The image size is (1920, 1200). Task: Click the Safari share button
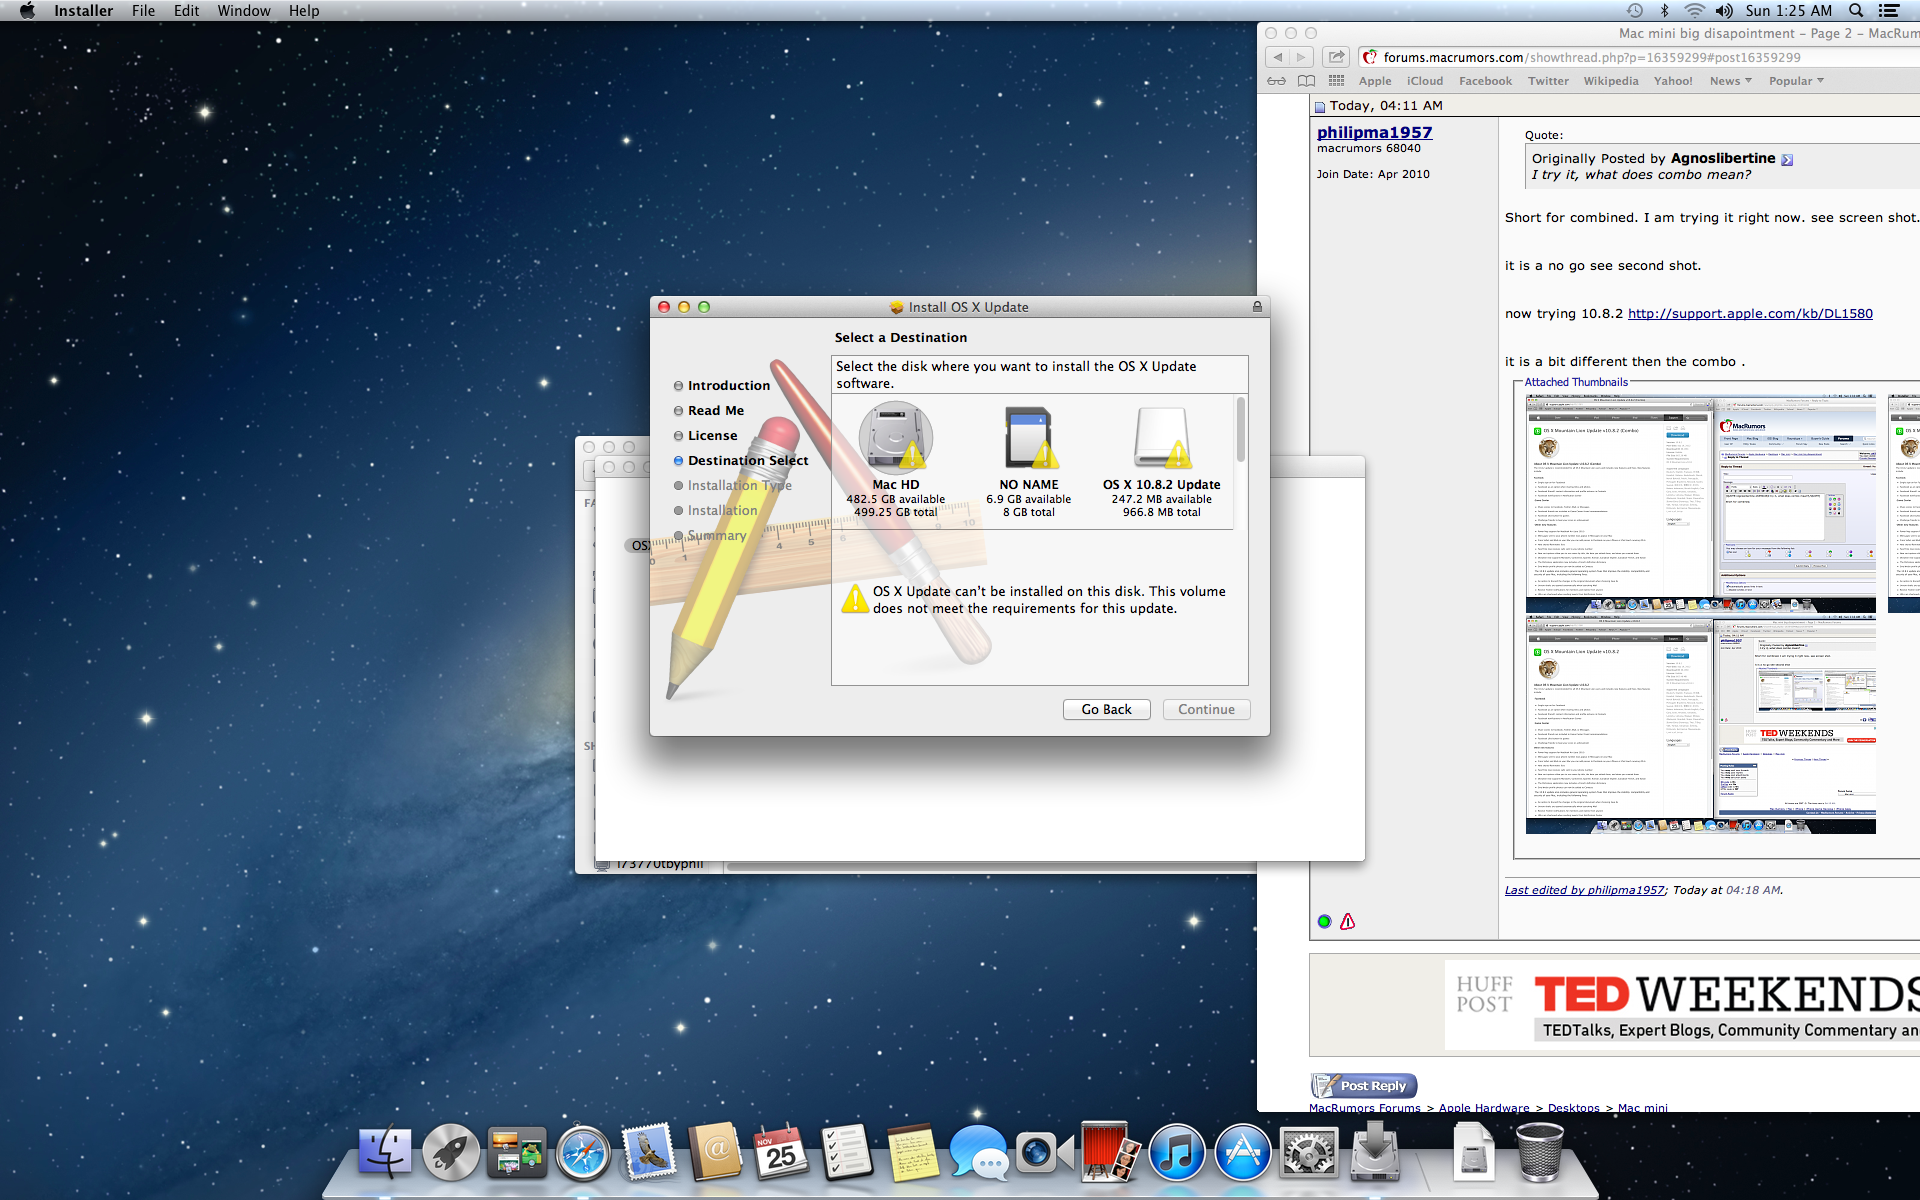1336,57
